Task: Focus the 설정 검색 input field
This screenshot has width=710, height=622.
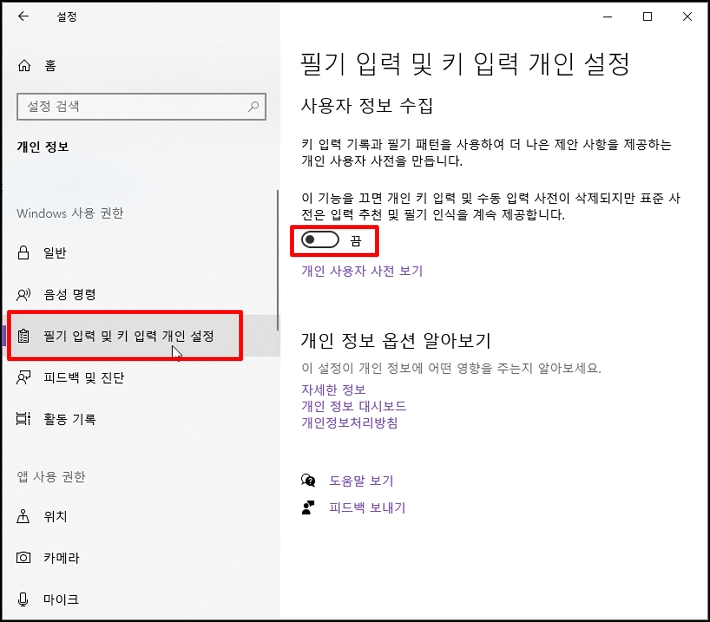Action: click(141, 107)
